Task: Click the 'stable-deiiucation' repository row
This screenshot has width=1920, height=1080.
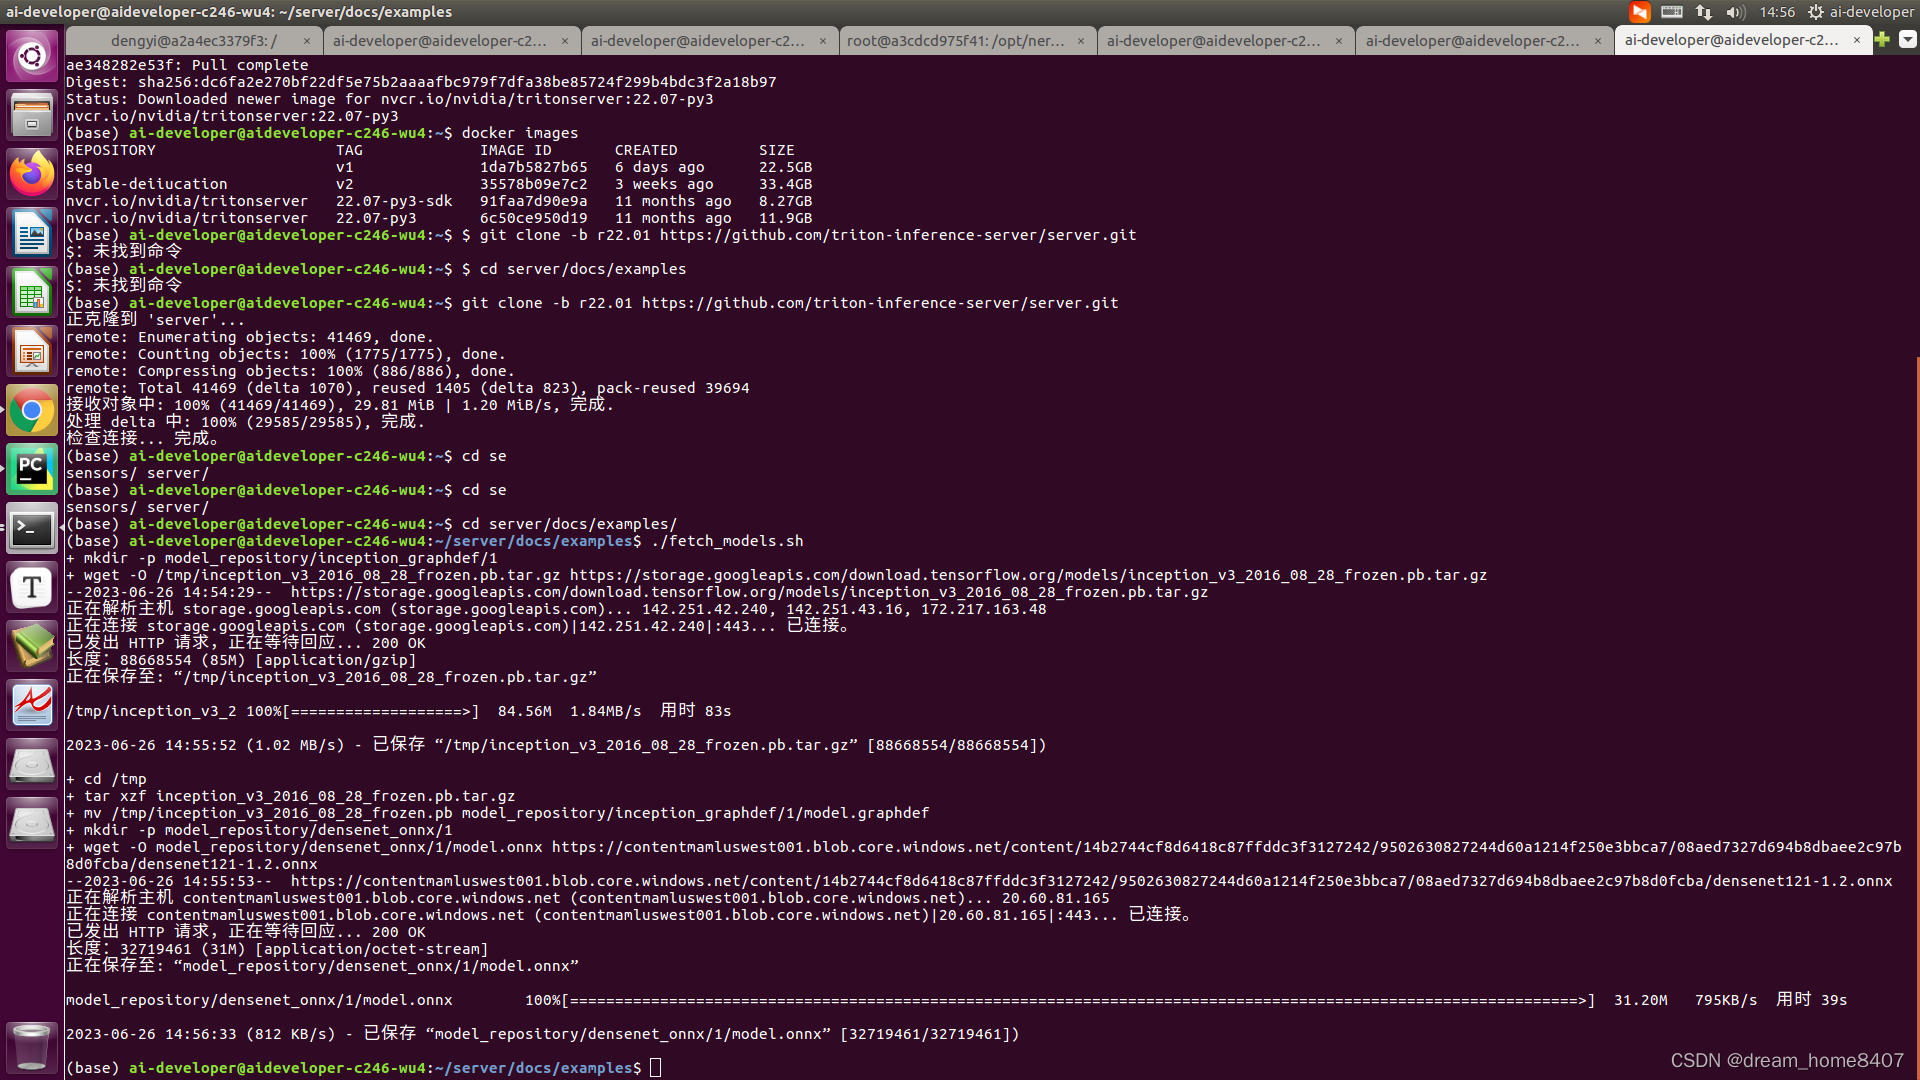Action: coord(439,184)
